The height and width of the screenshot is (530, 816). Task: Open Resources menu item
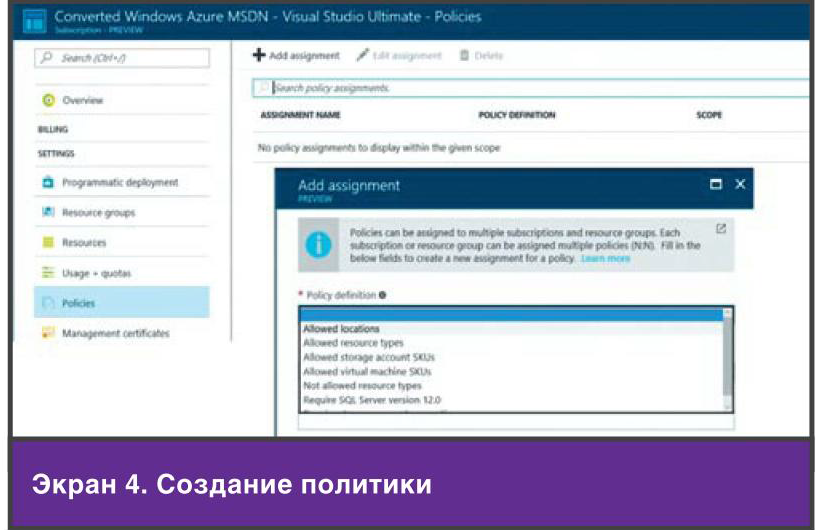122,243
